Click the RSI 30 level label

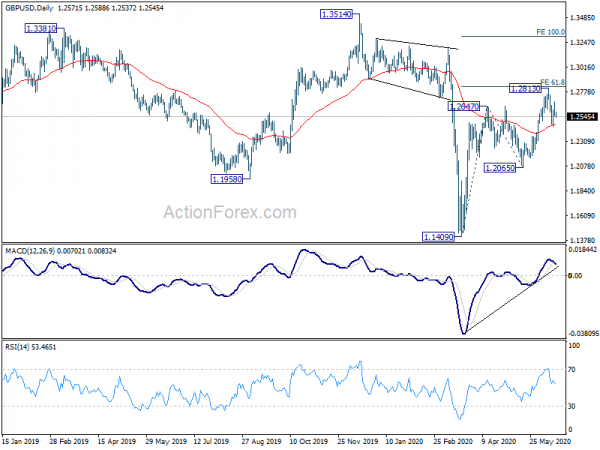click(572, 406)
